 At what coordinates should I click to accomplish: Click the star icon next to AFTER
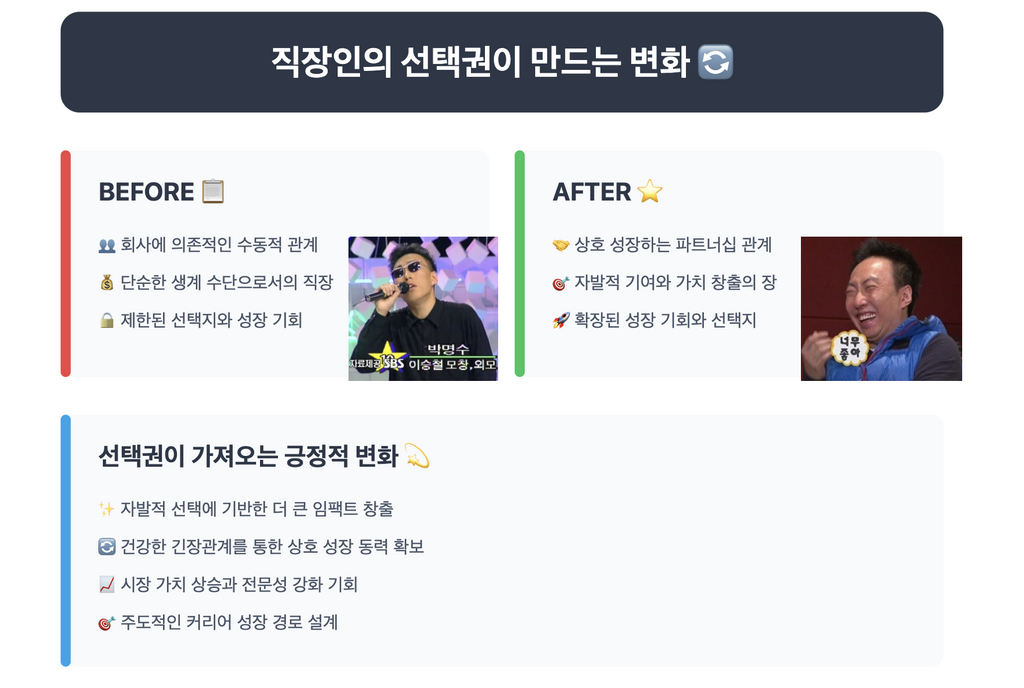(649, 192)
